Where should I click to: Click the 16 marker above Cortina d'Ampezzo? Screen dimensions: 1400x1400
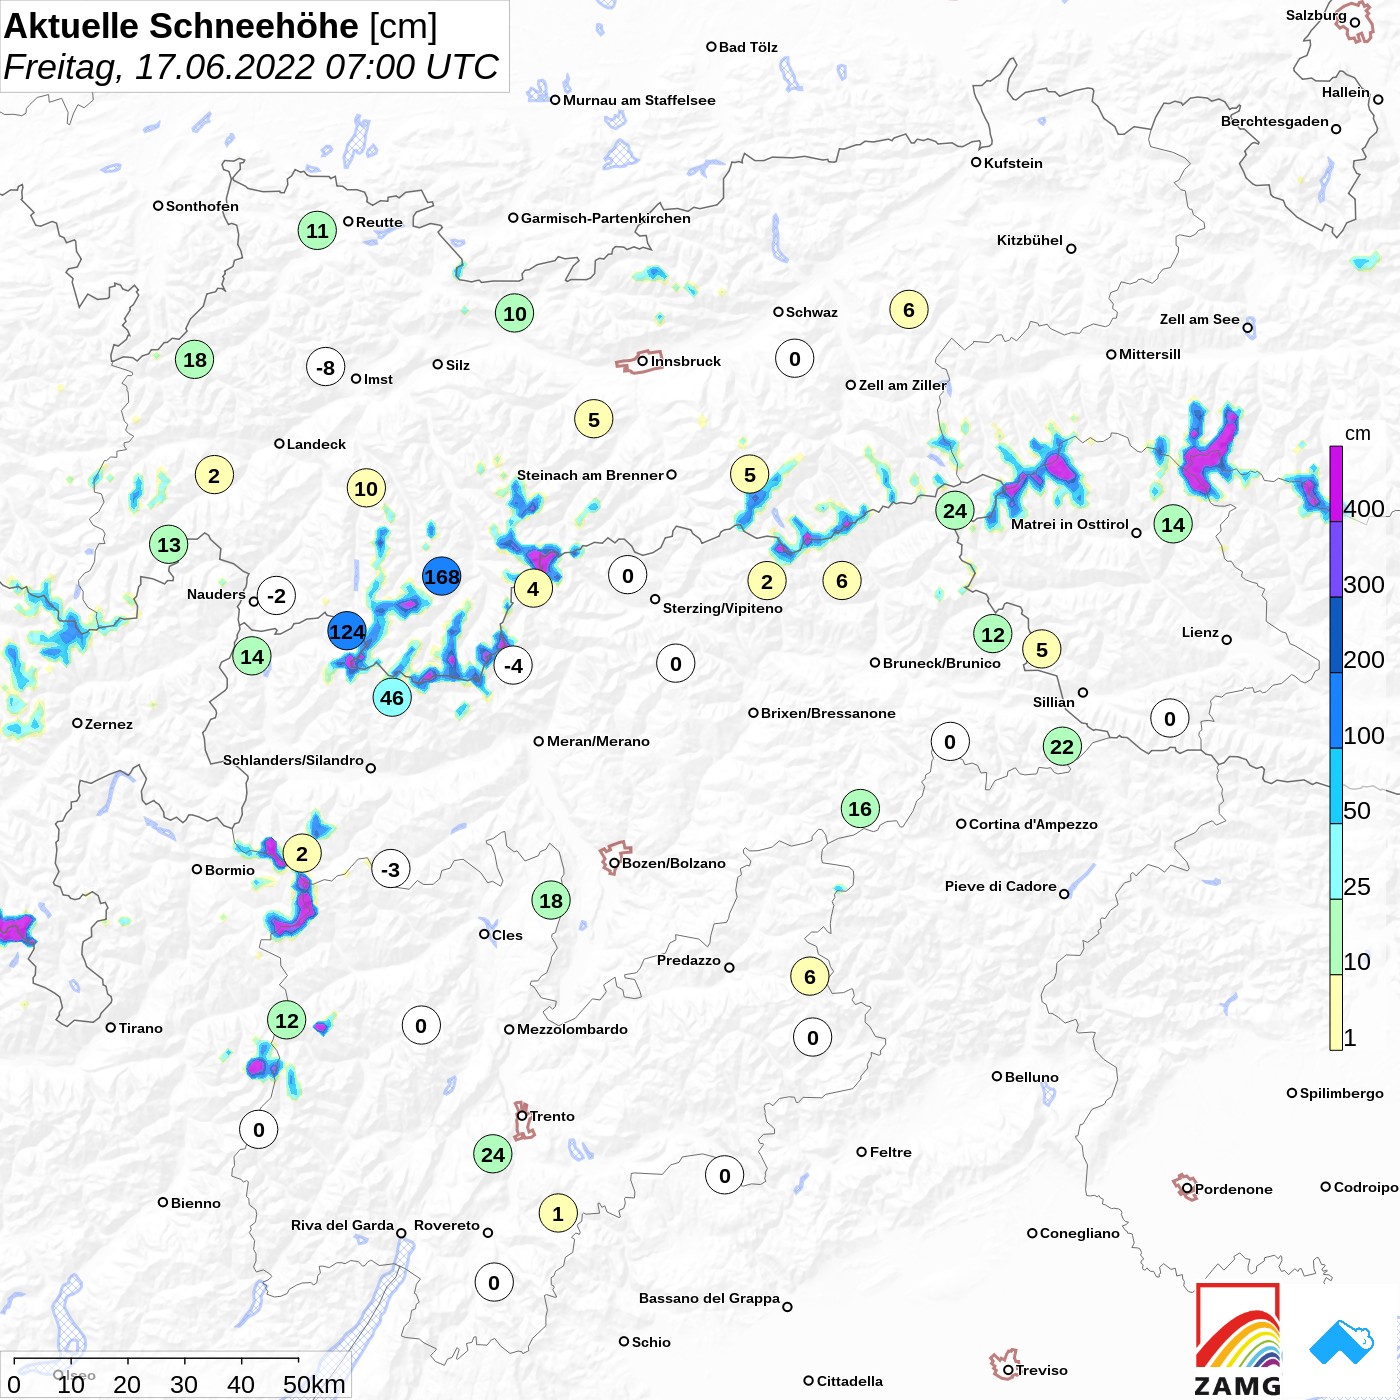click(860, 809)
